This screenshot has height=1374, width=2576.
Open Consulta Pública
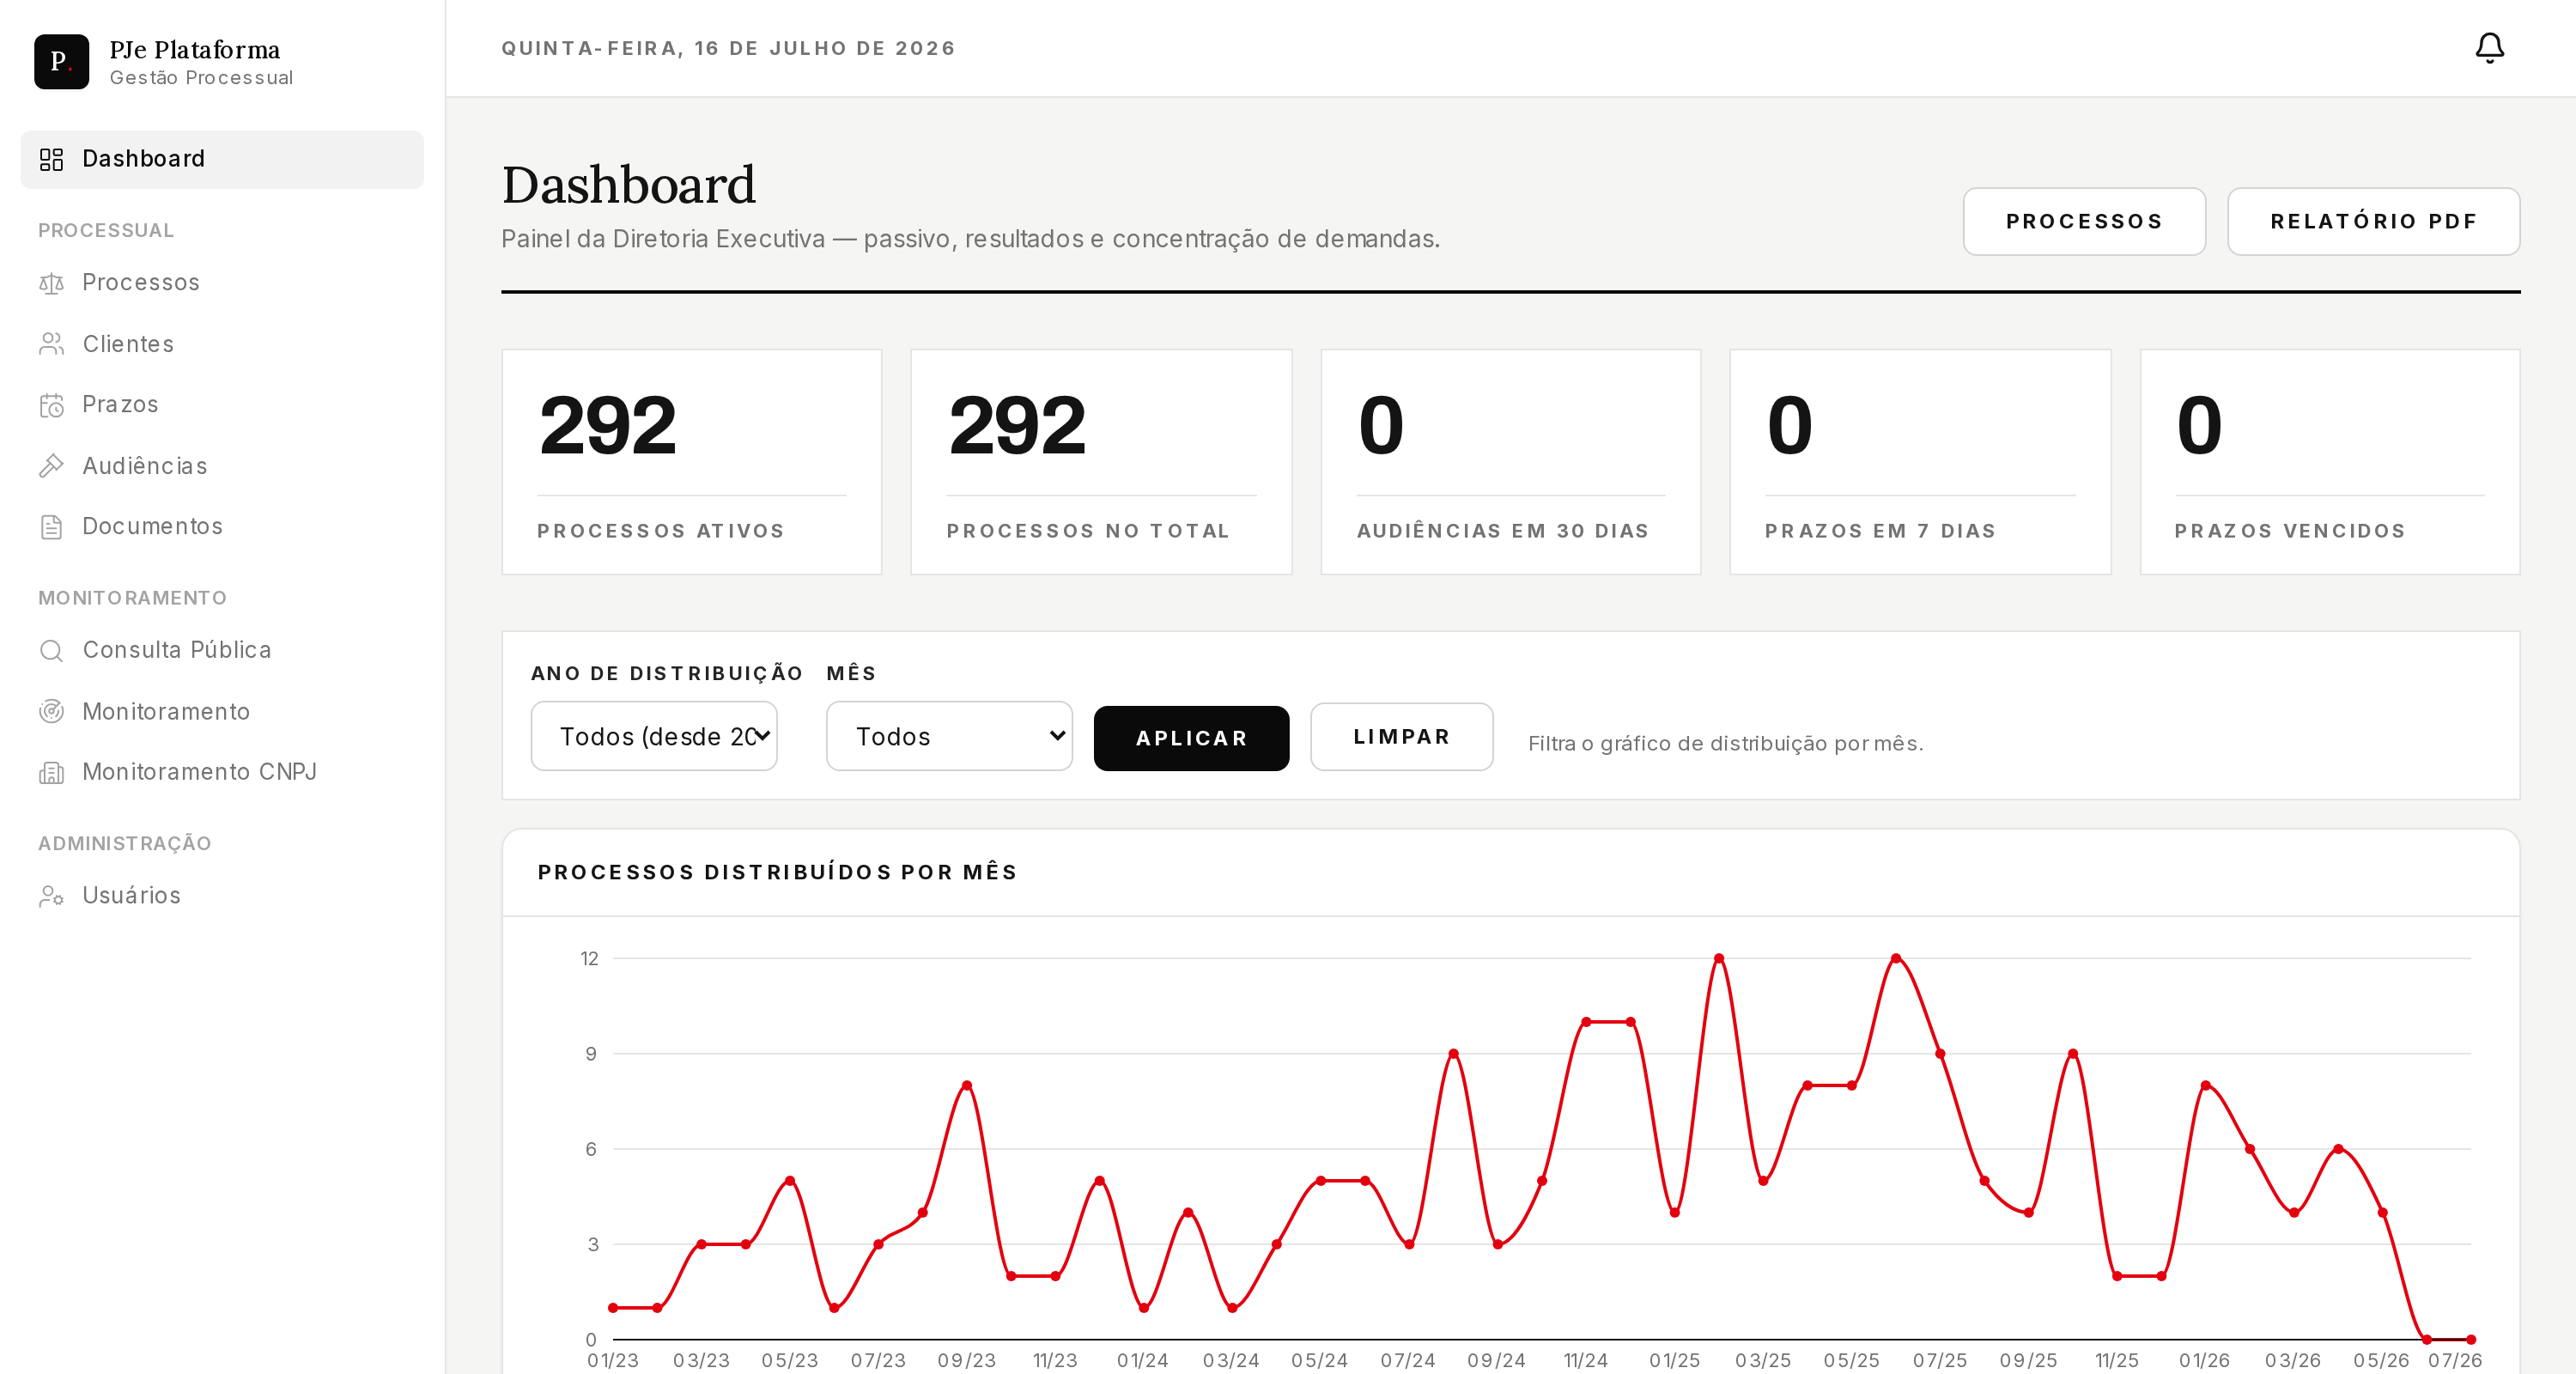click(222, 651)
